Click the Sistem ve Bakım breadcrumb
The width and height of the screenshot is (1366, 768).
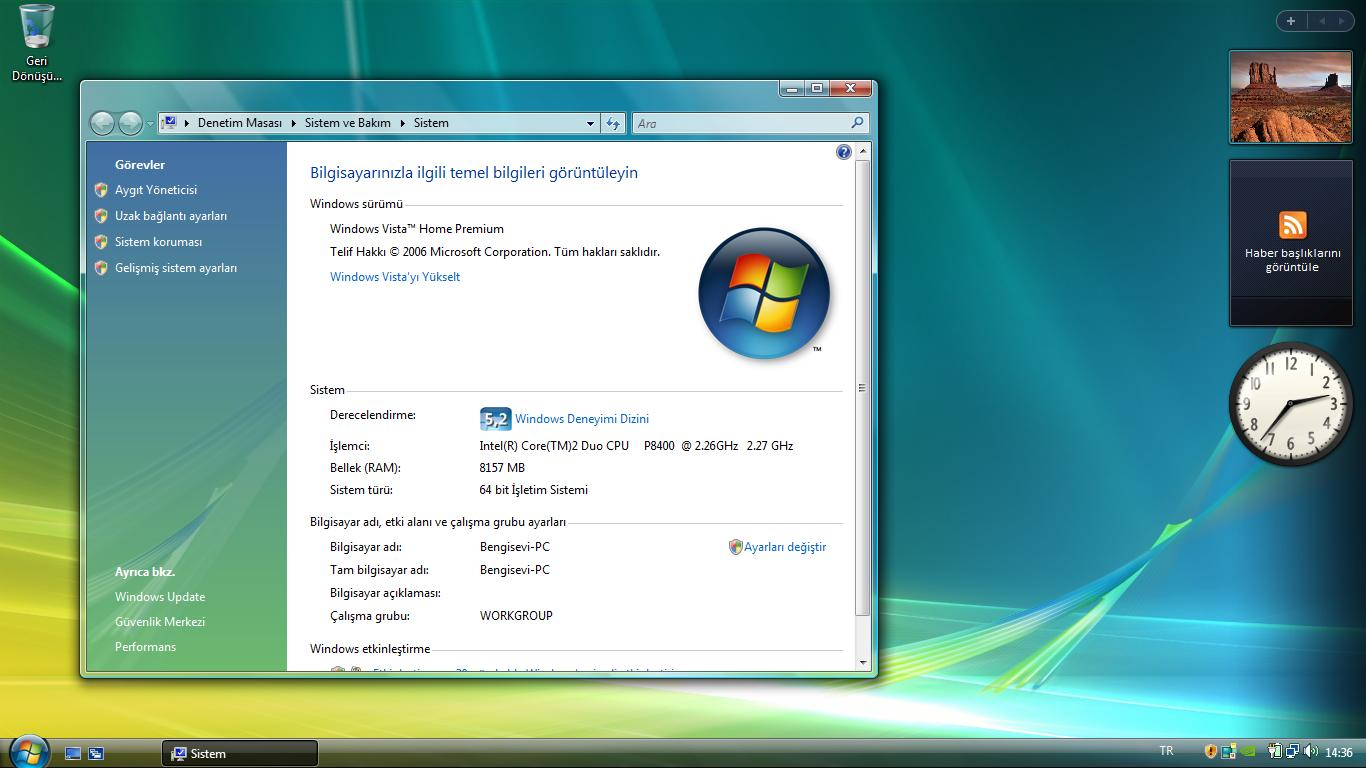[348, 123]
